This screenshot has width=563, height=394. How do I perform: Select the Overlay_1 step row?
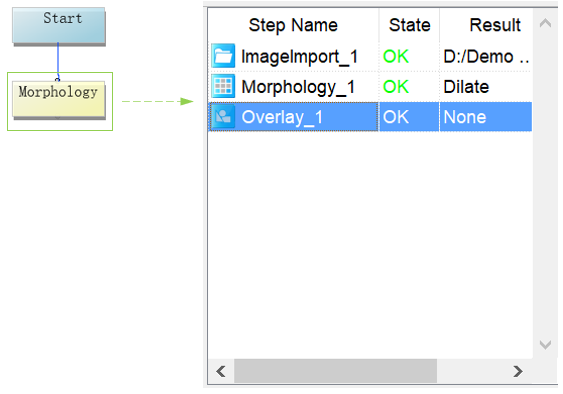coord(370,117)
